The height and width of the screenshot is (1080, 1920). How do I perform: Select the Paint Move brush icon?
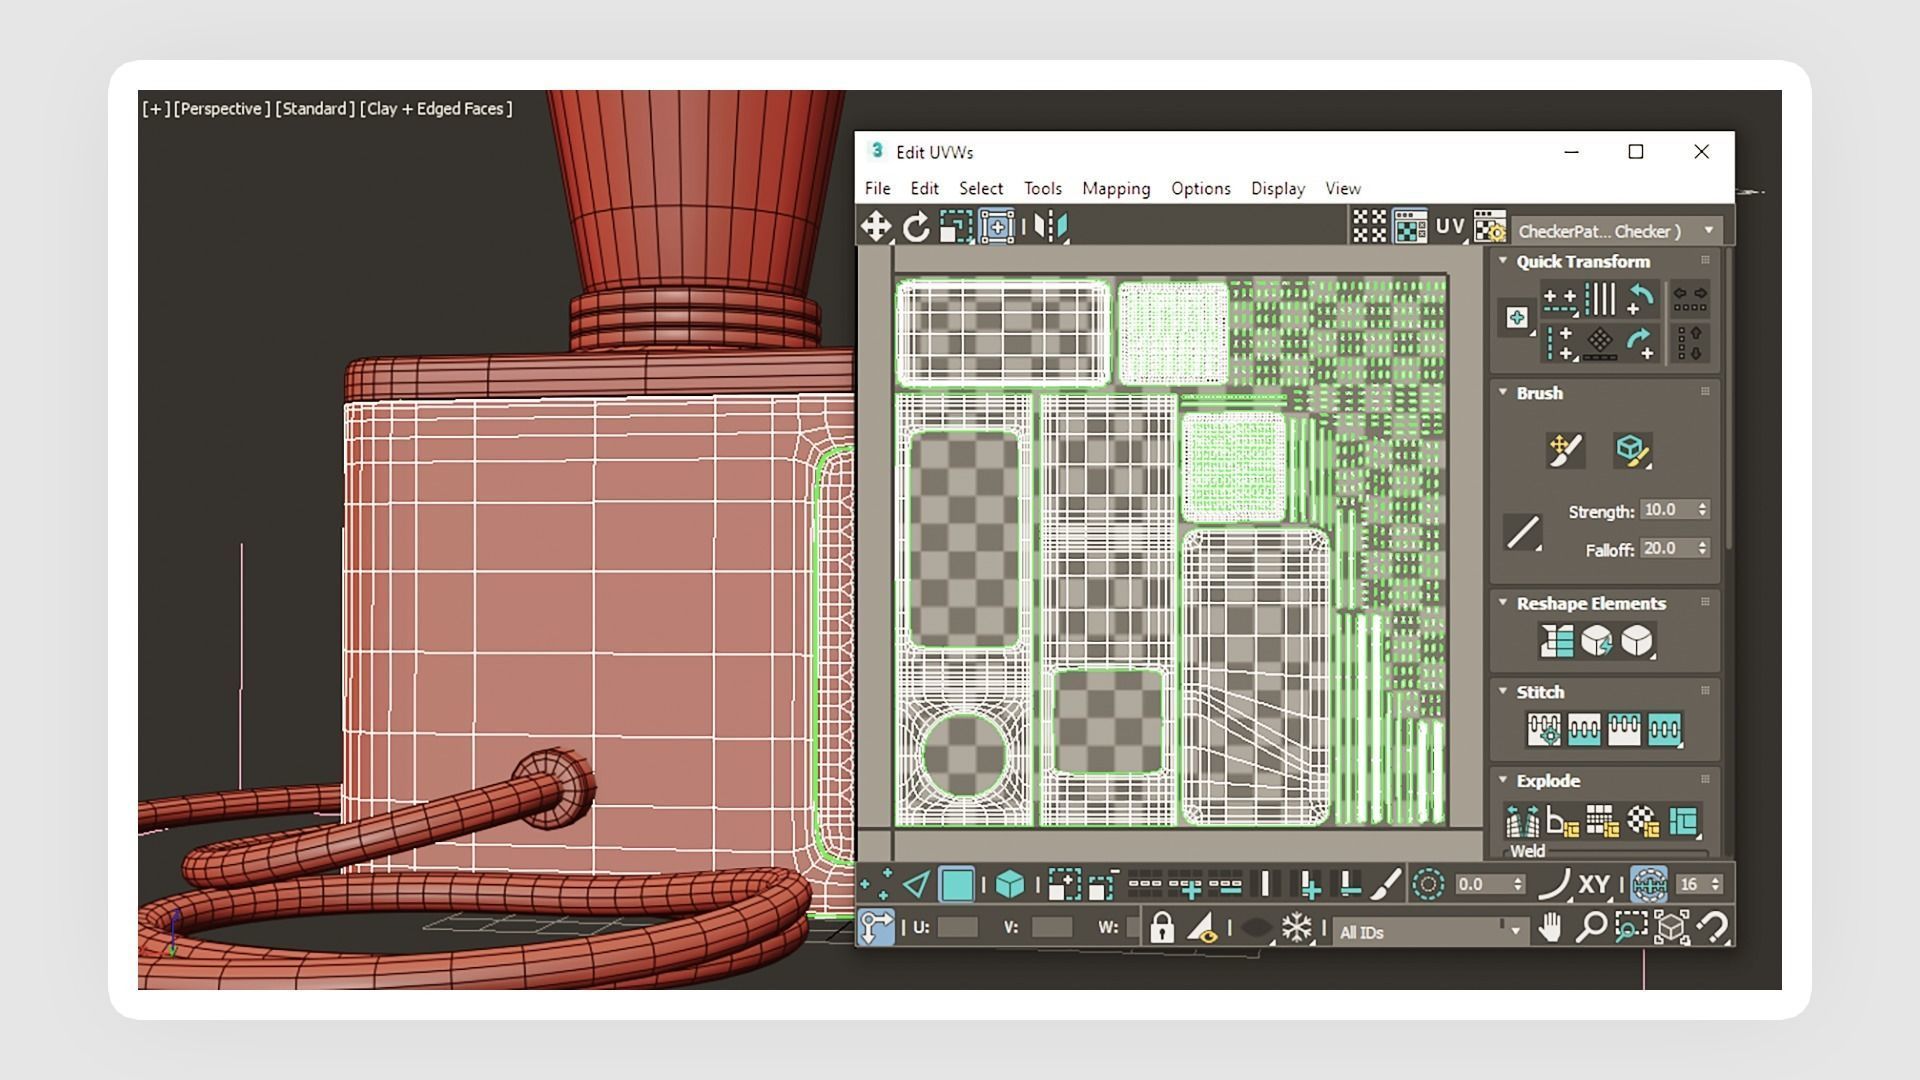[x=1565, y=450]
